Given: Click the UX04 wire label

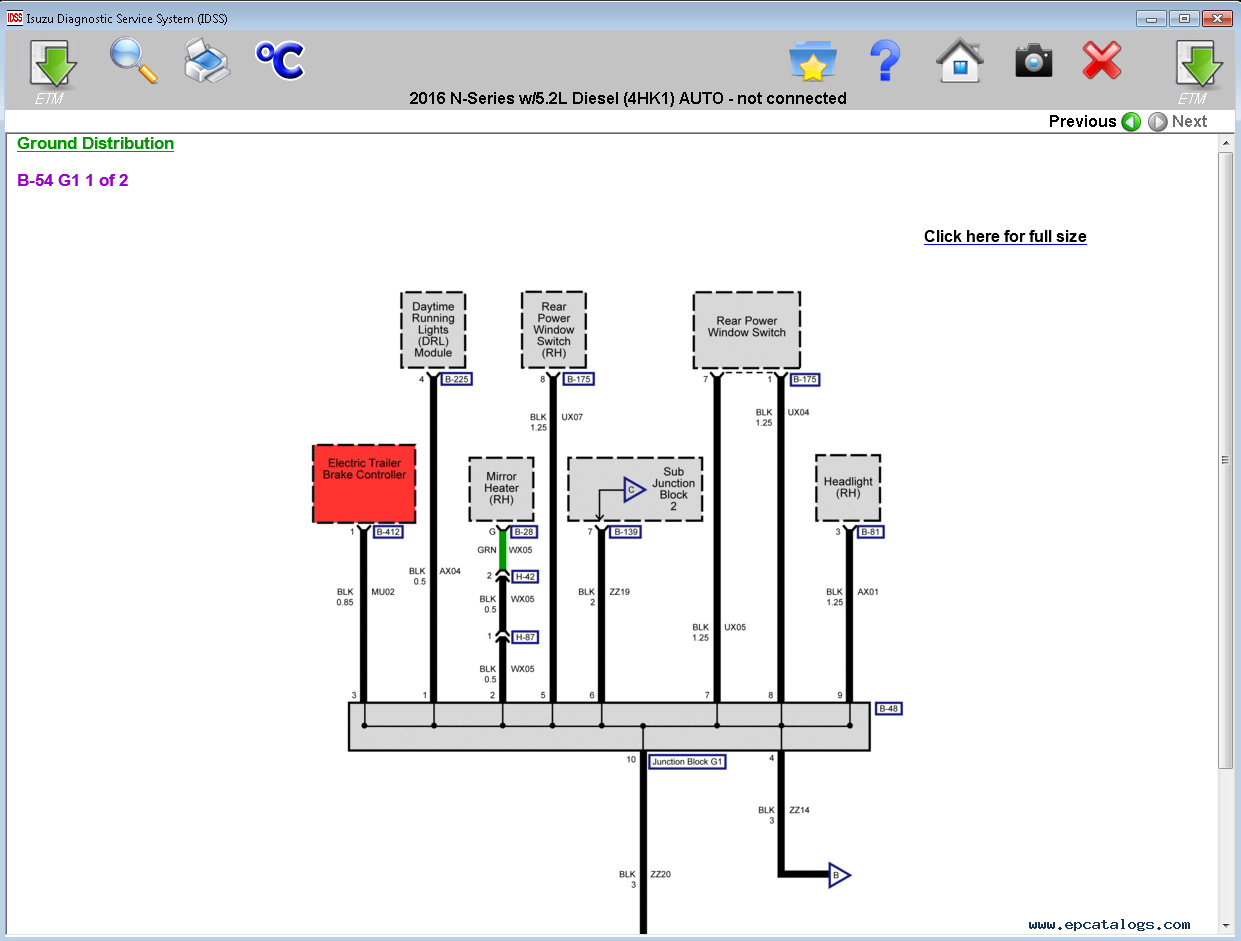Looking at the screenshot, I should (798, 412).
